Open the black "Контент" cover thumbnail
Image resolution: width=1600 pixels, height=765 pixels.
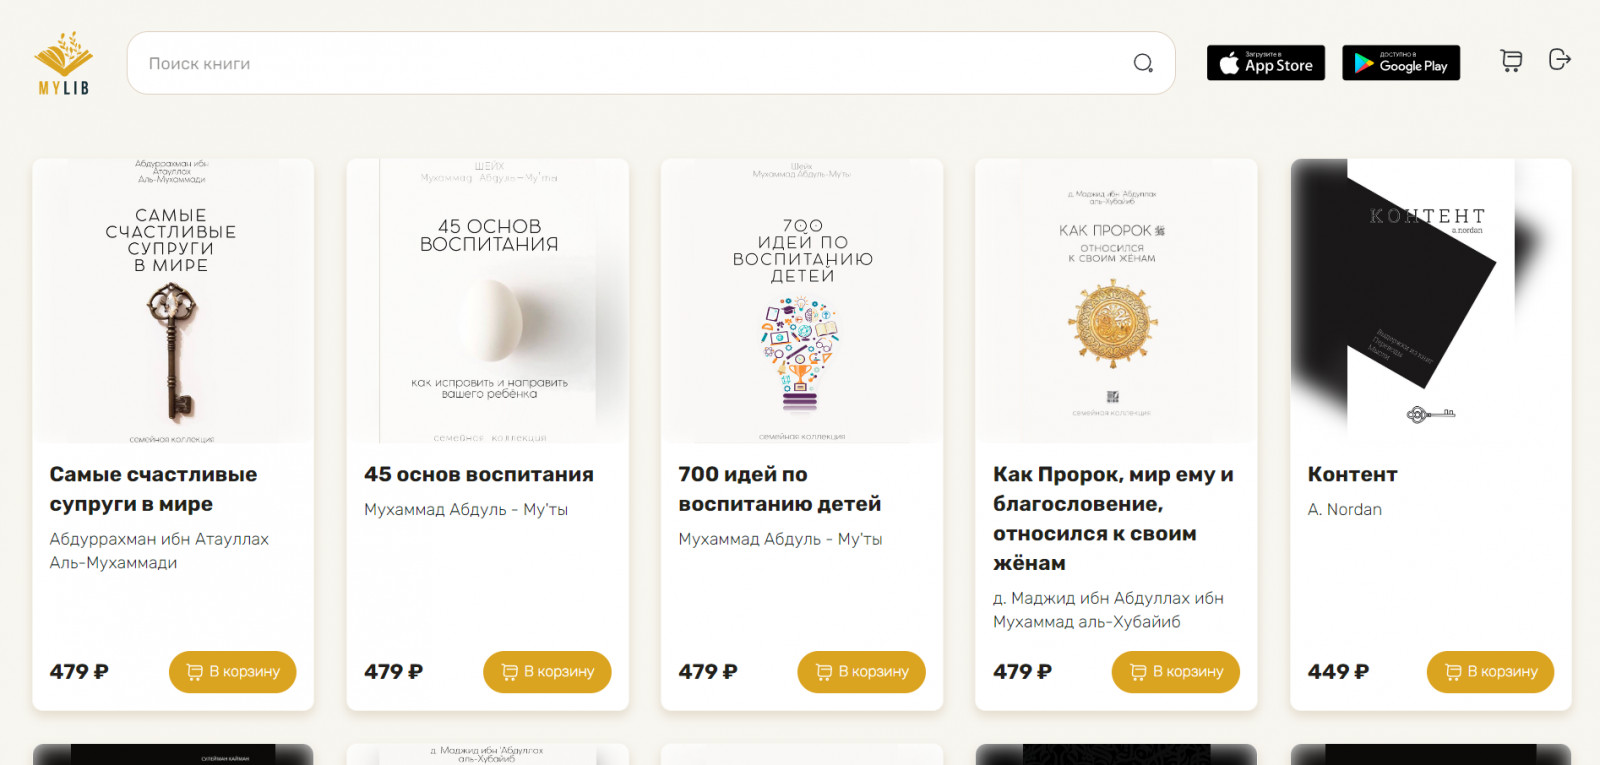[x=1430, y=301]
